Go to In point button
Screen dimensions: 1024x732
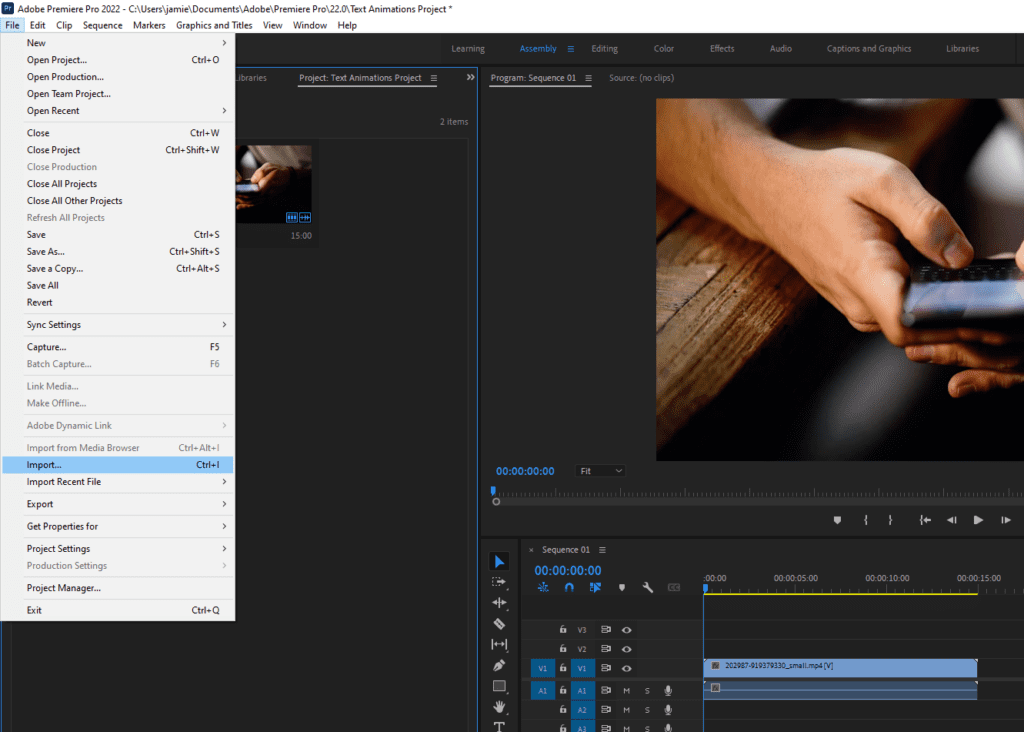pyautogui.click(x=925, y=520)
